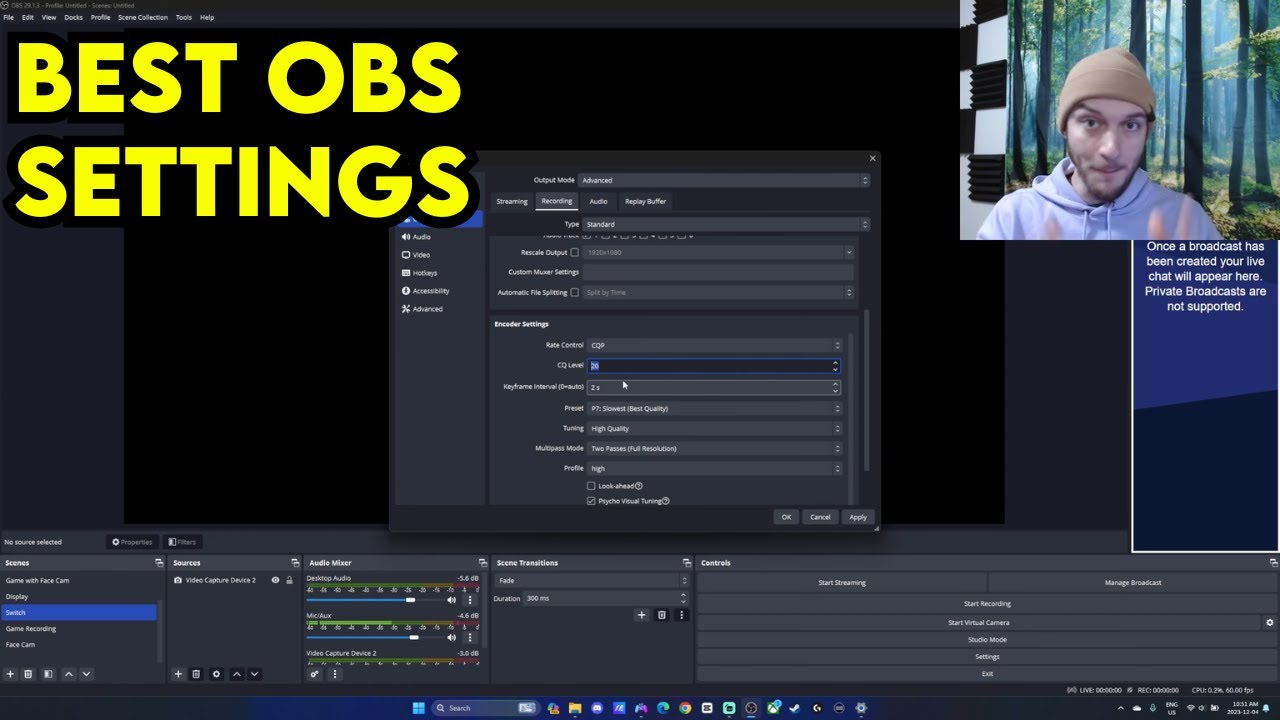Open Chrome from the taskbar
1280x720 pixels.
pos(685,708)
